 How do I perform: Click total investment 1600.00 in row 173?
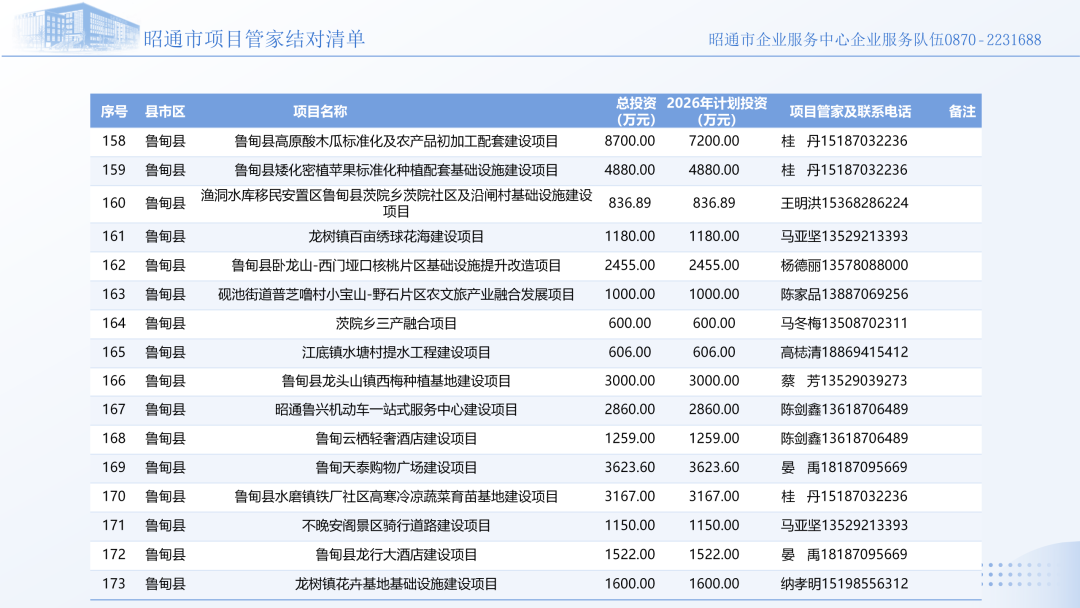click(x=630, y=584)
